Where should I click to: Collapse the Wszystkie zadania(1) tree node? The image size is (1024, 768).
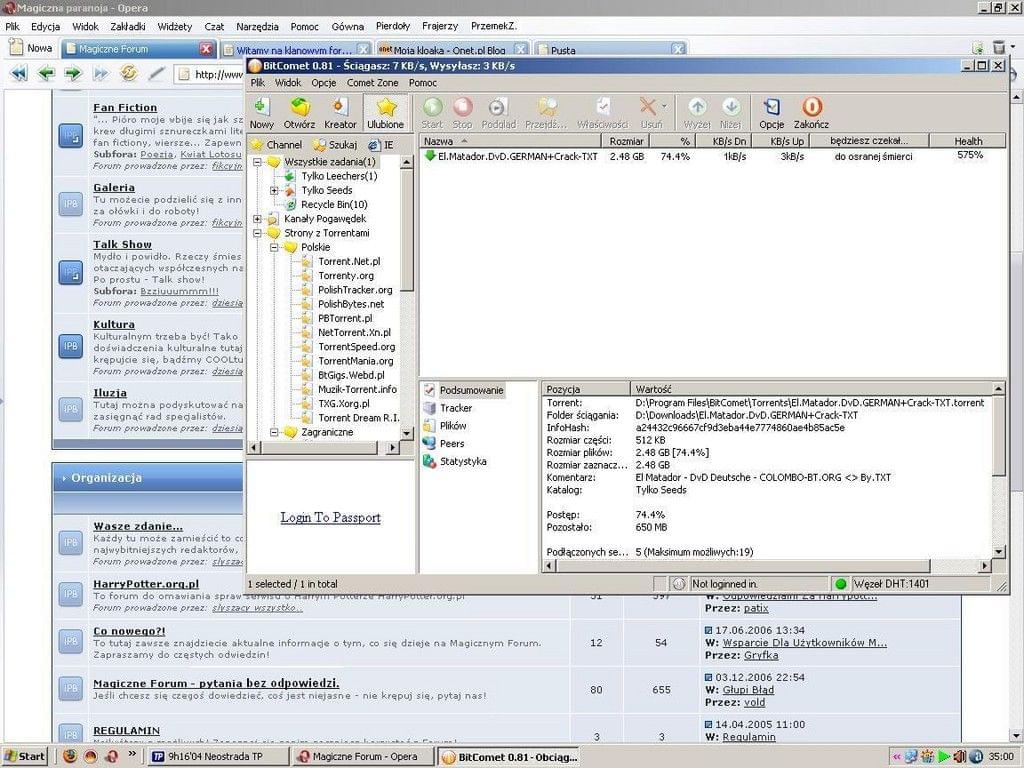(x=257, y=162)
